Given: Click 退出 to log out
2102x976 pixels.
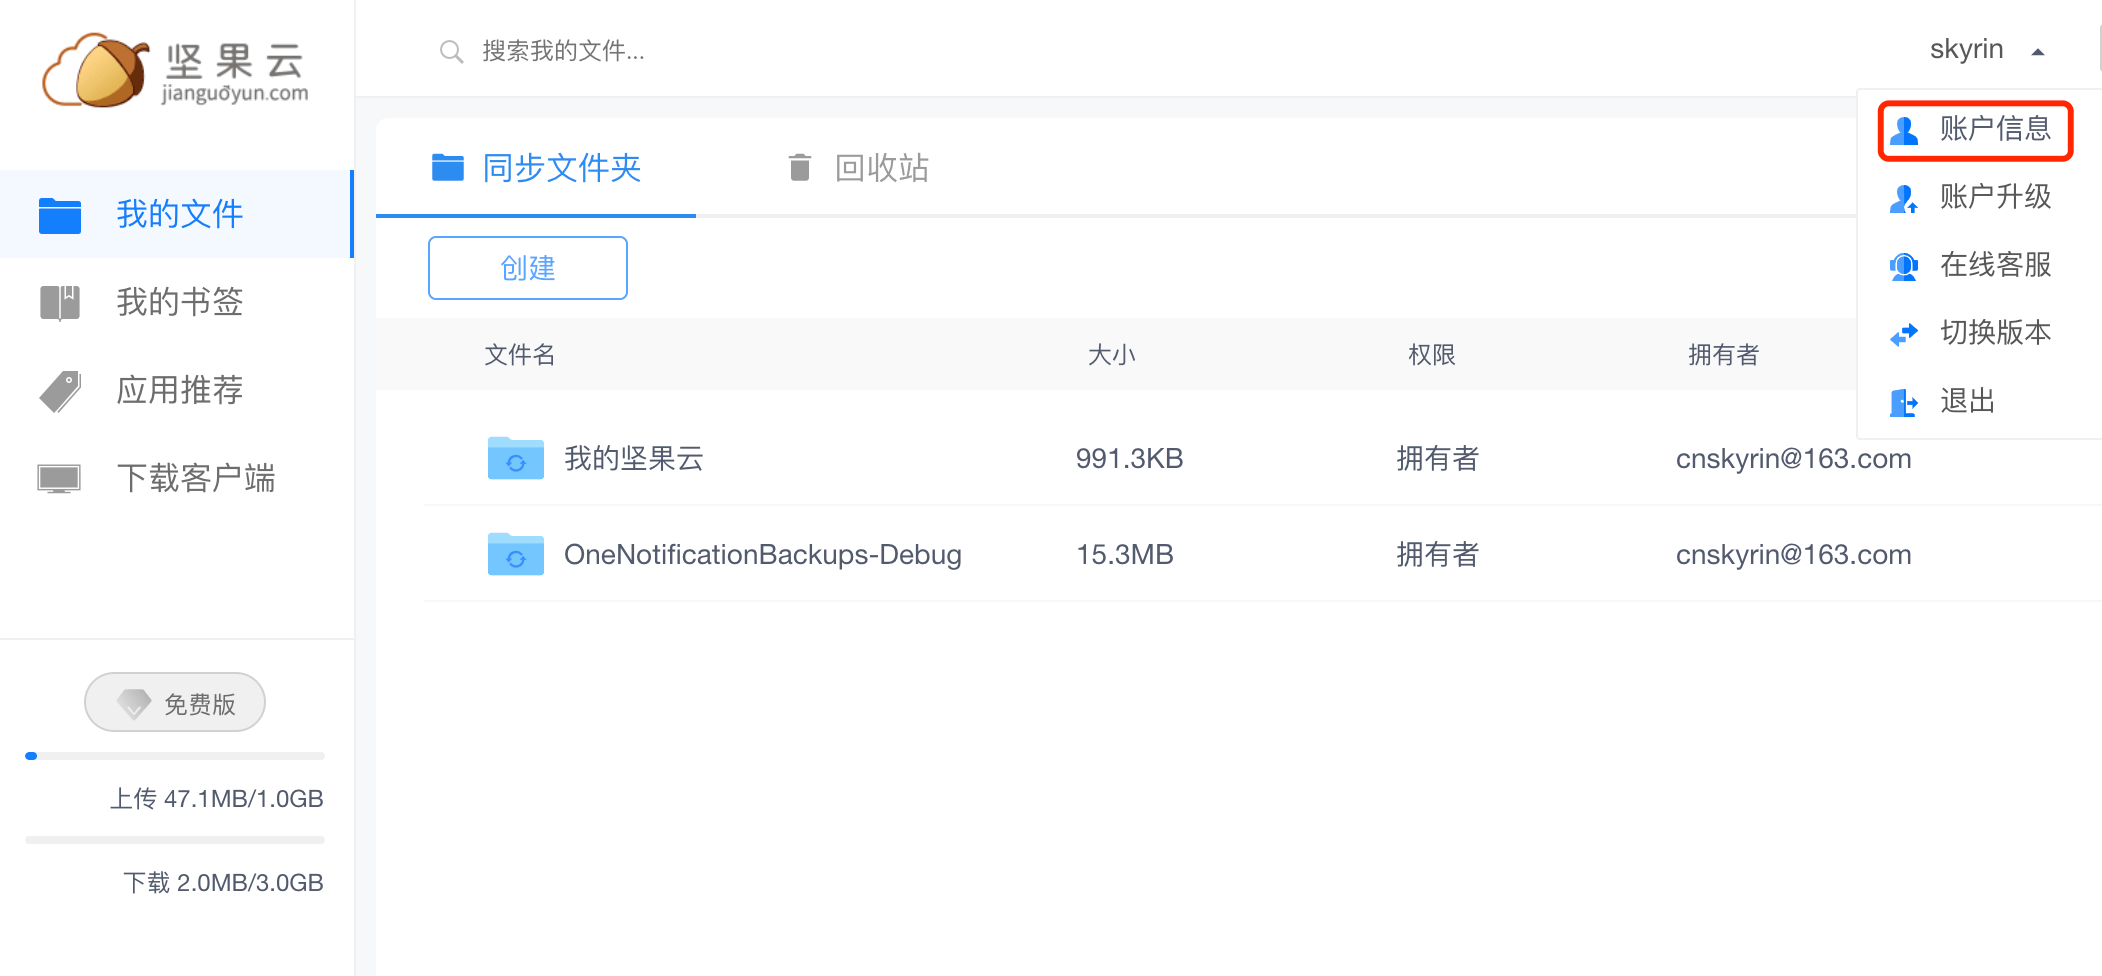Looking at the screenshot, I should point(1967,401).
